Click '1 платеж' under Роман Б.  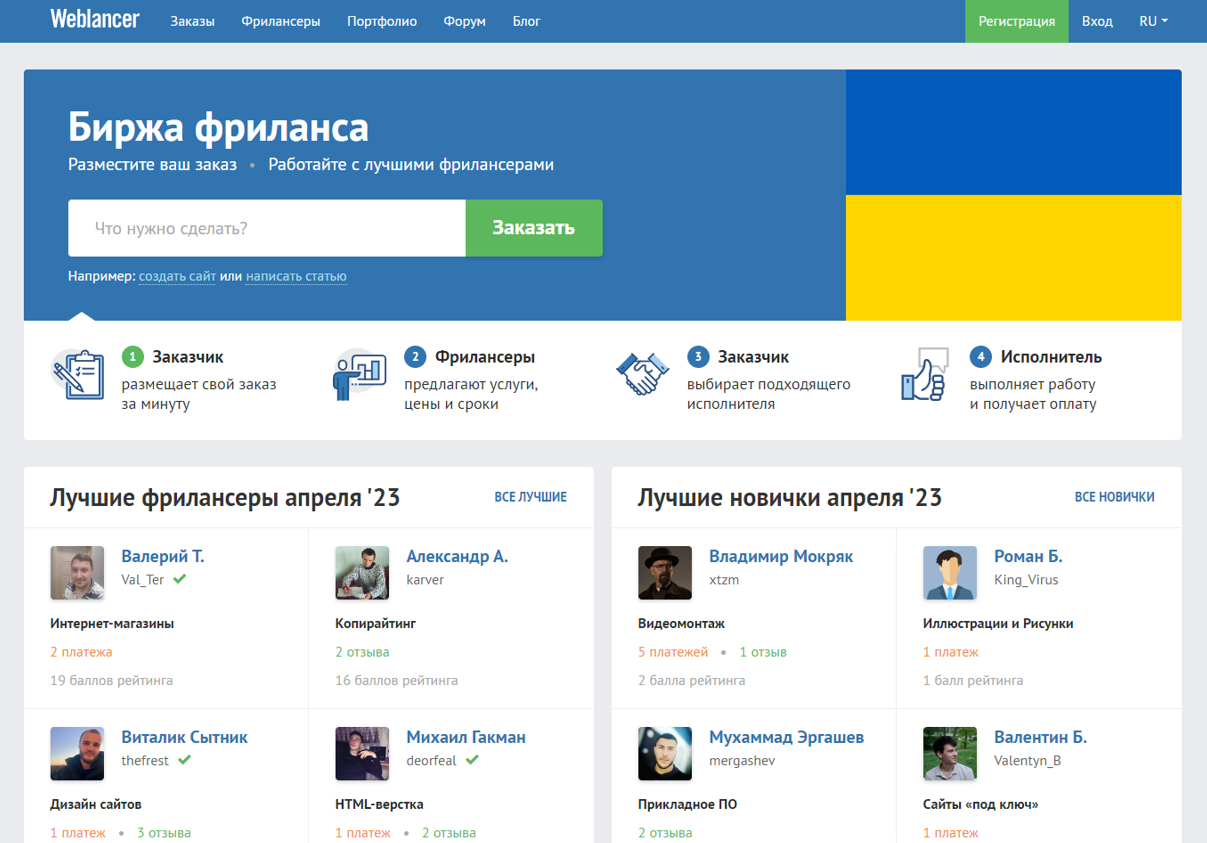951,652
